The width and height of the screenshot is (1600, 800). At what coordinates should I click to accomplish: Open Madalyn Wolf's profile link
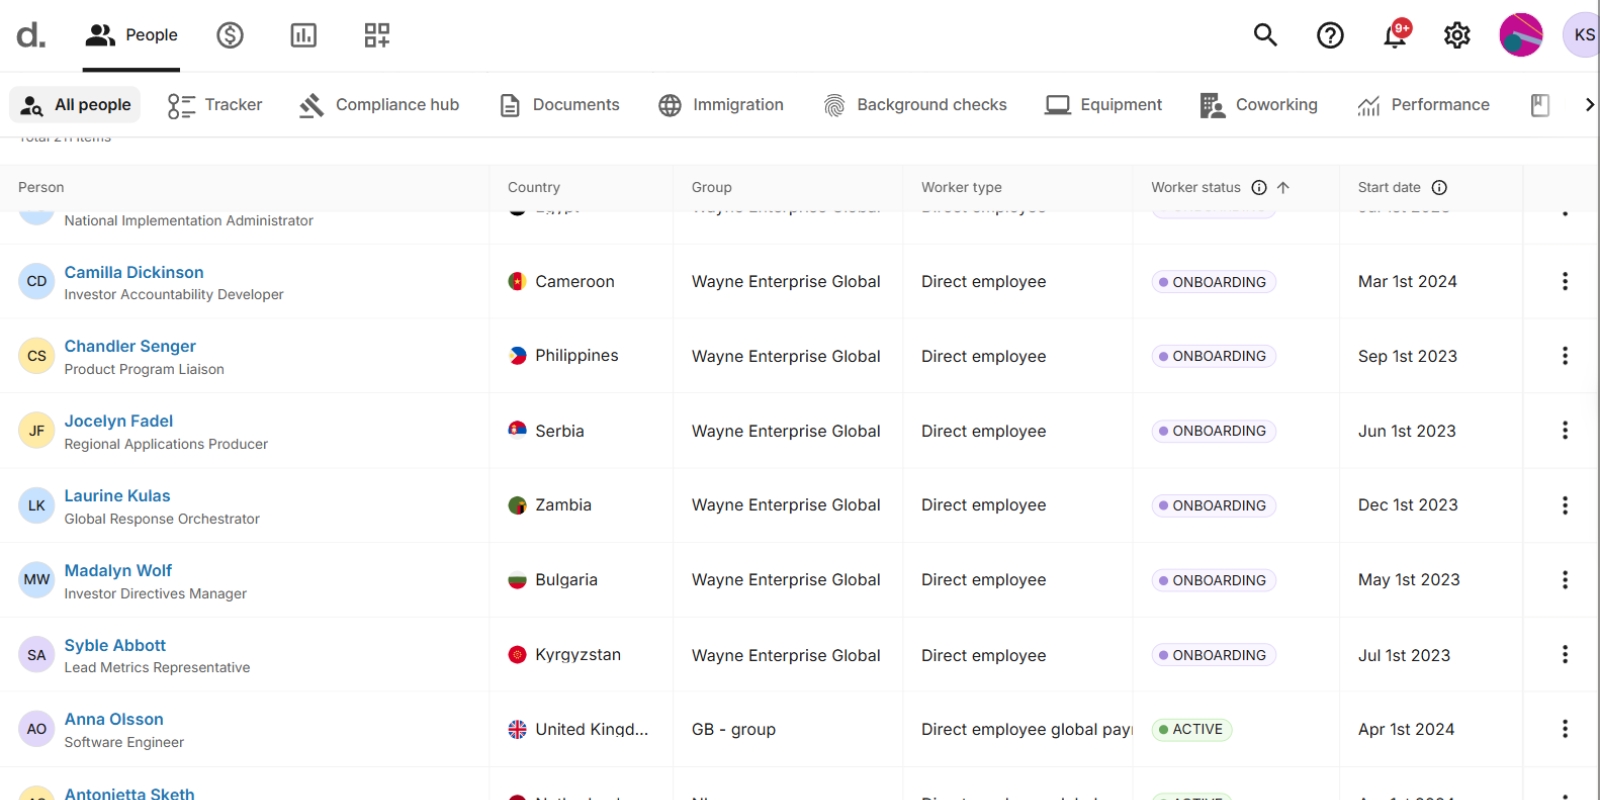coord(118,570)
